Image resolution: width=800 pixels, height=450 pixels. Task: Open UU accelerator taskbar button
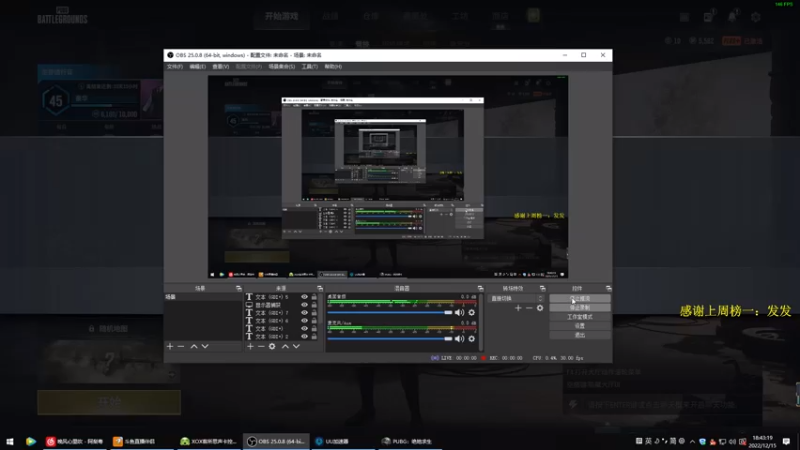coord(343,441)
